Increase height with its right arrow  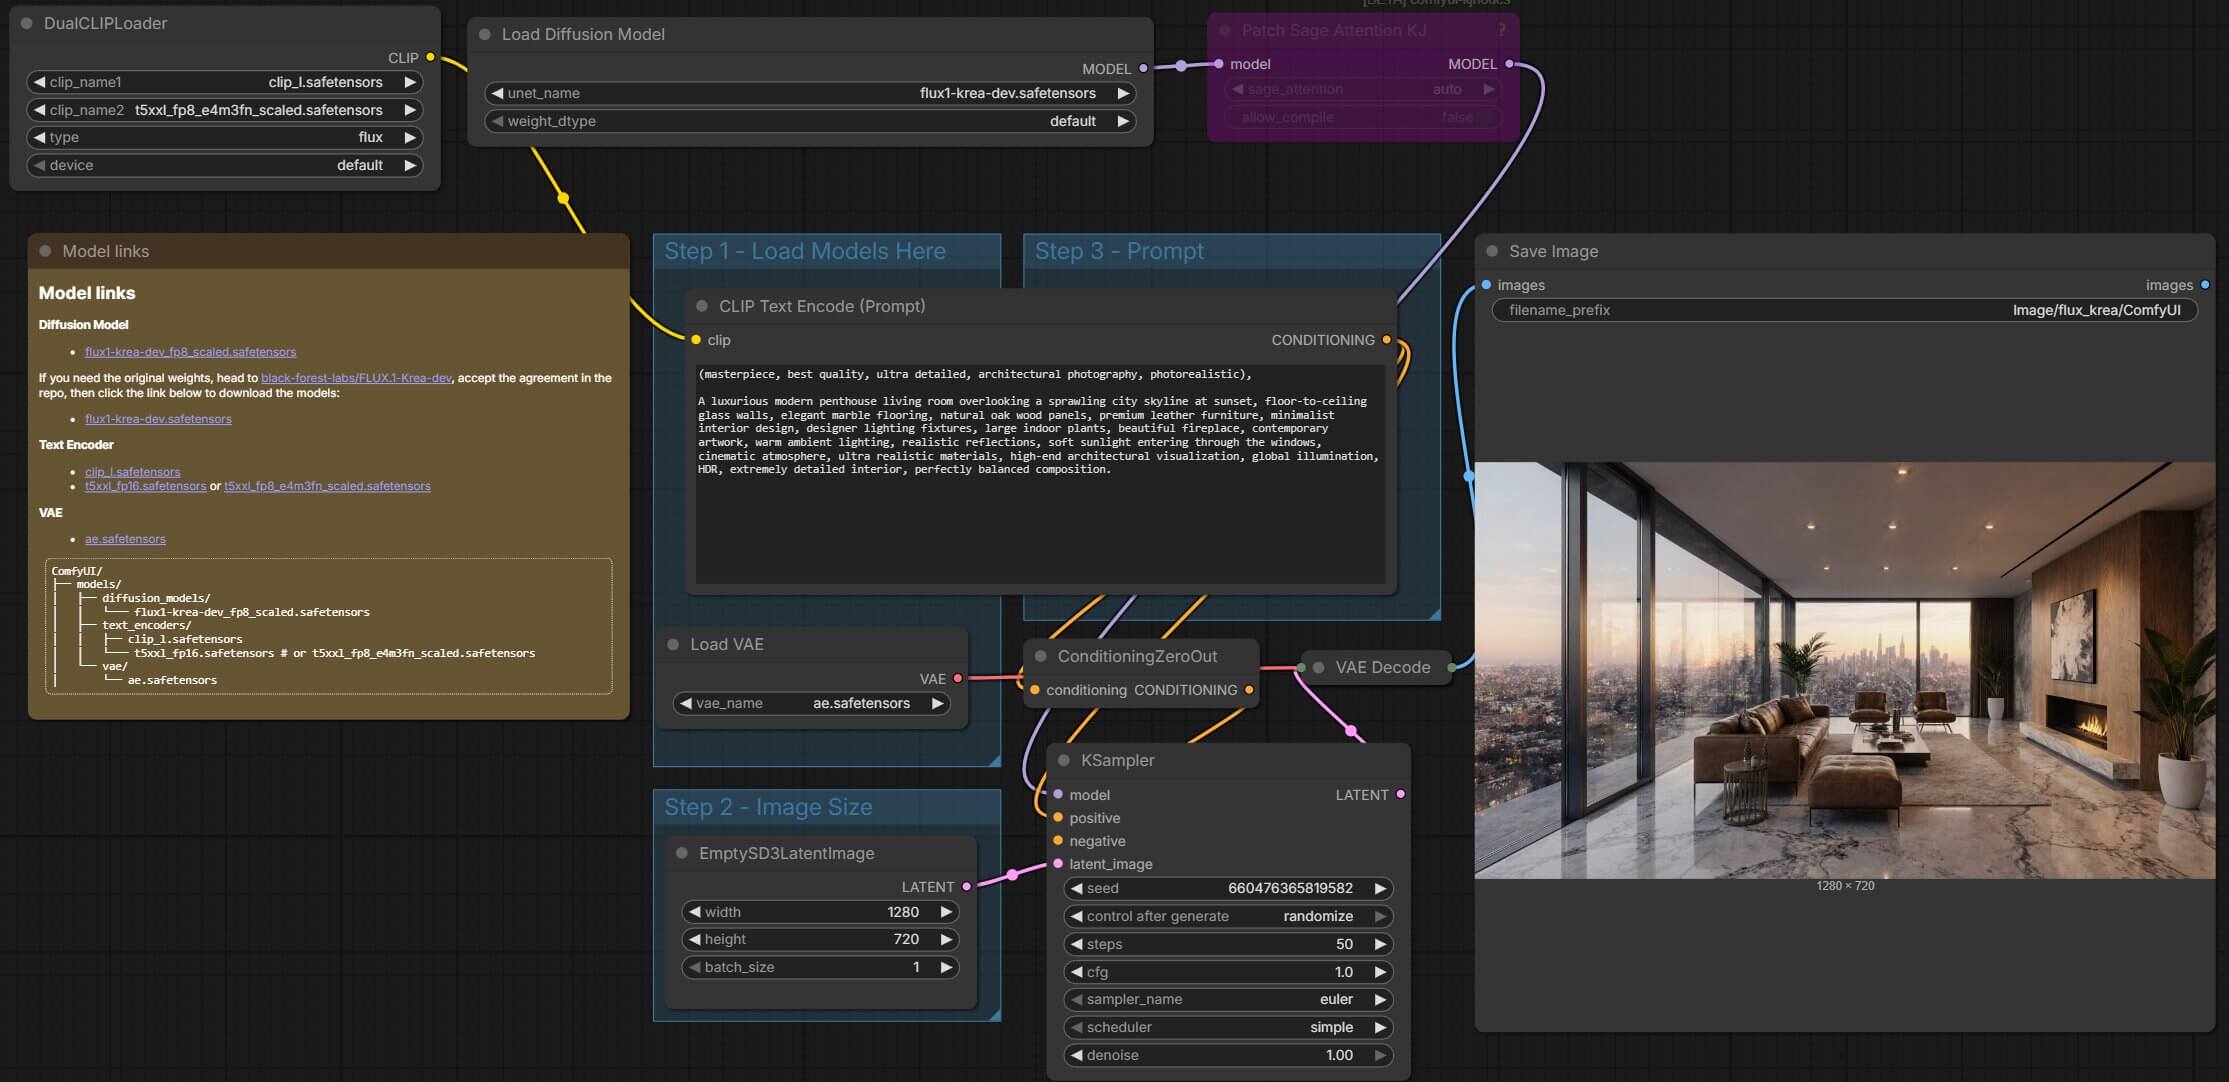coord(946,939)
